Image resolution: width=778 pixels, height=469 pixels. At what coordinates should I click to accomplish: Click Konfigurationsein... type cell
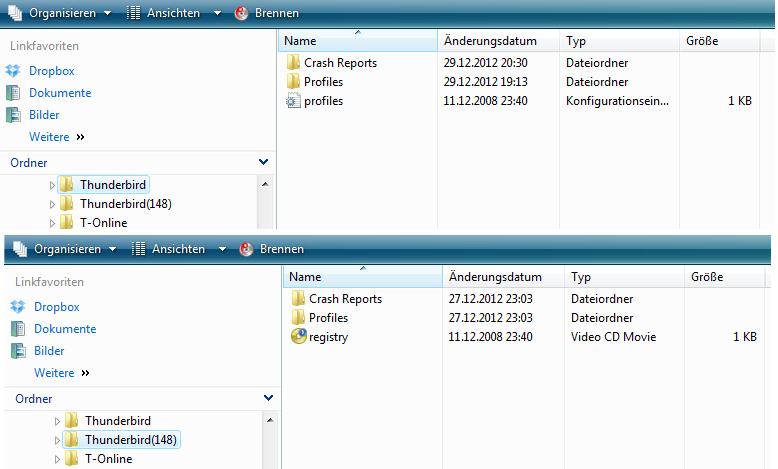(x=617, y=101)
